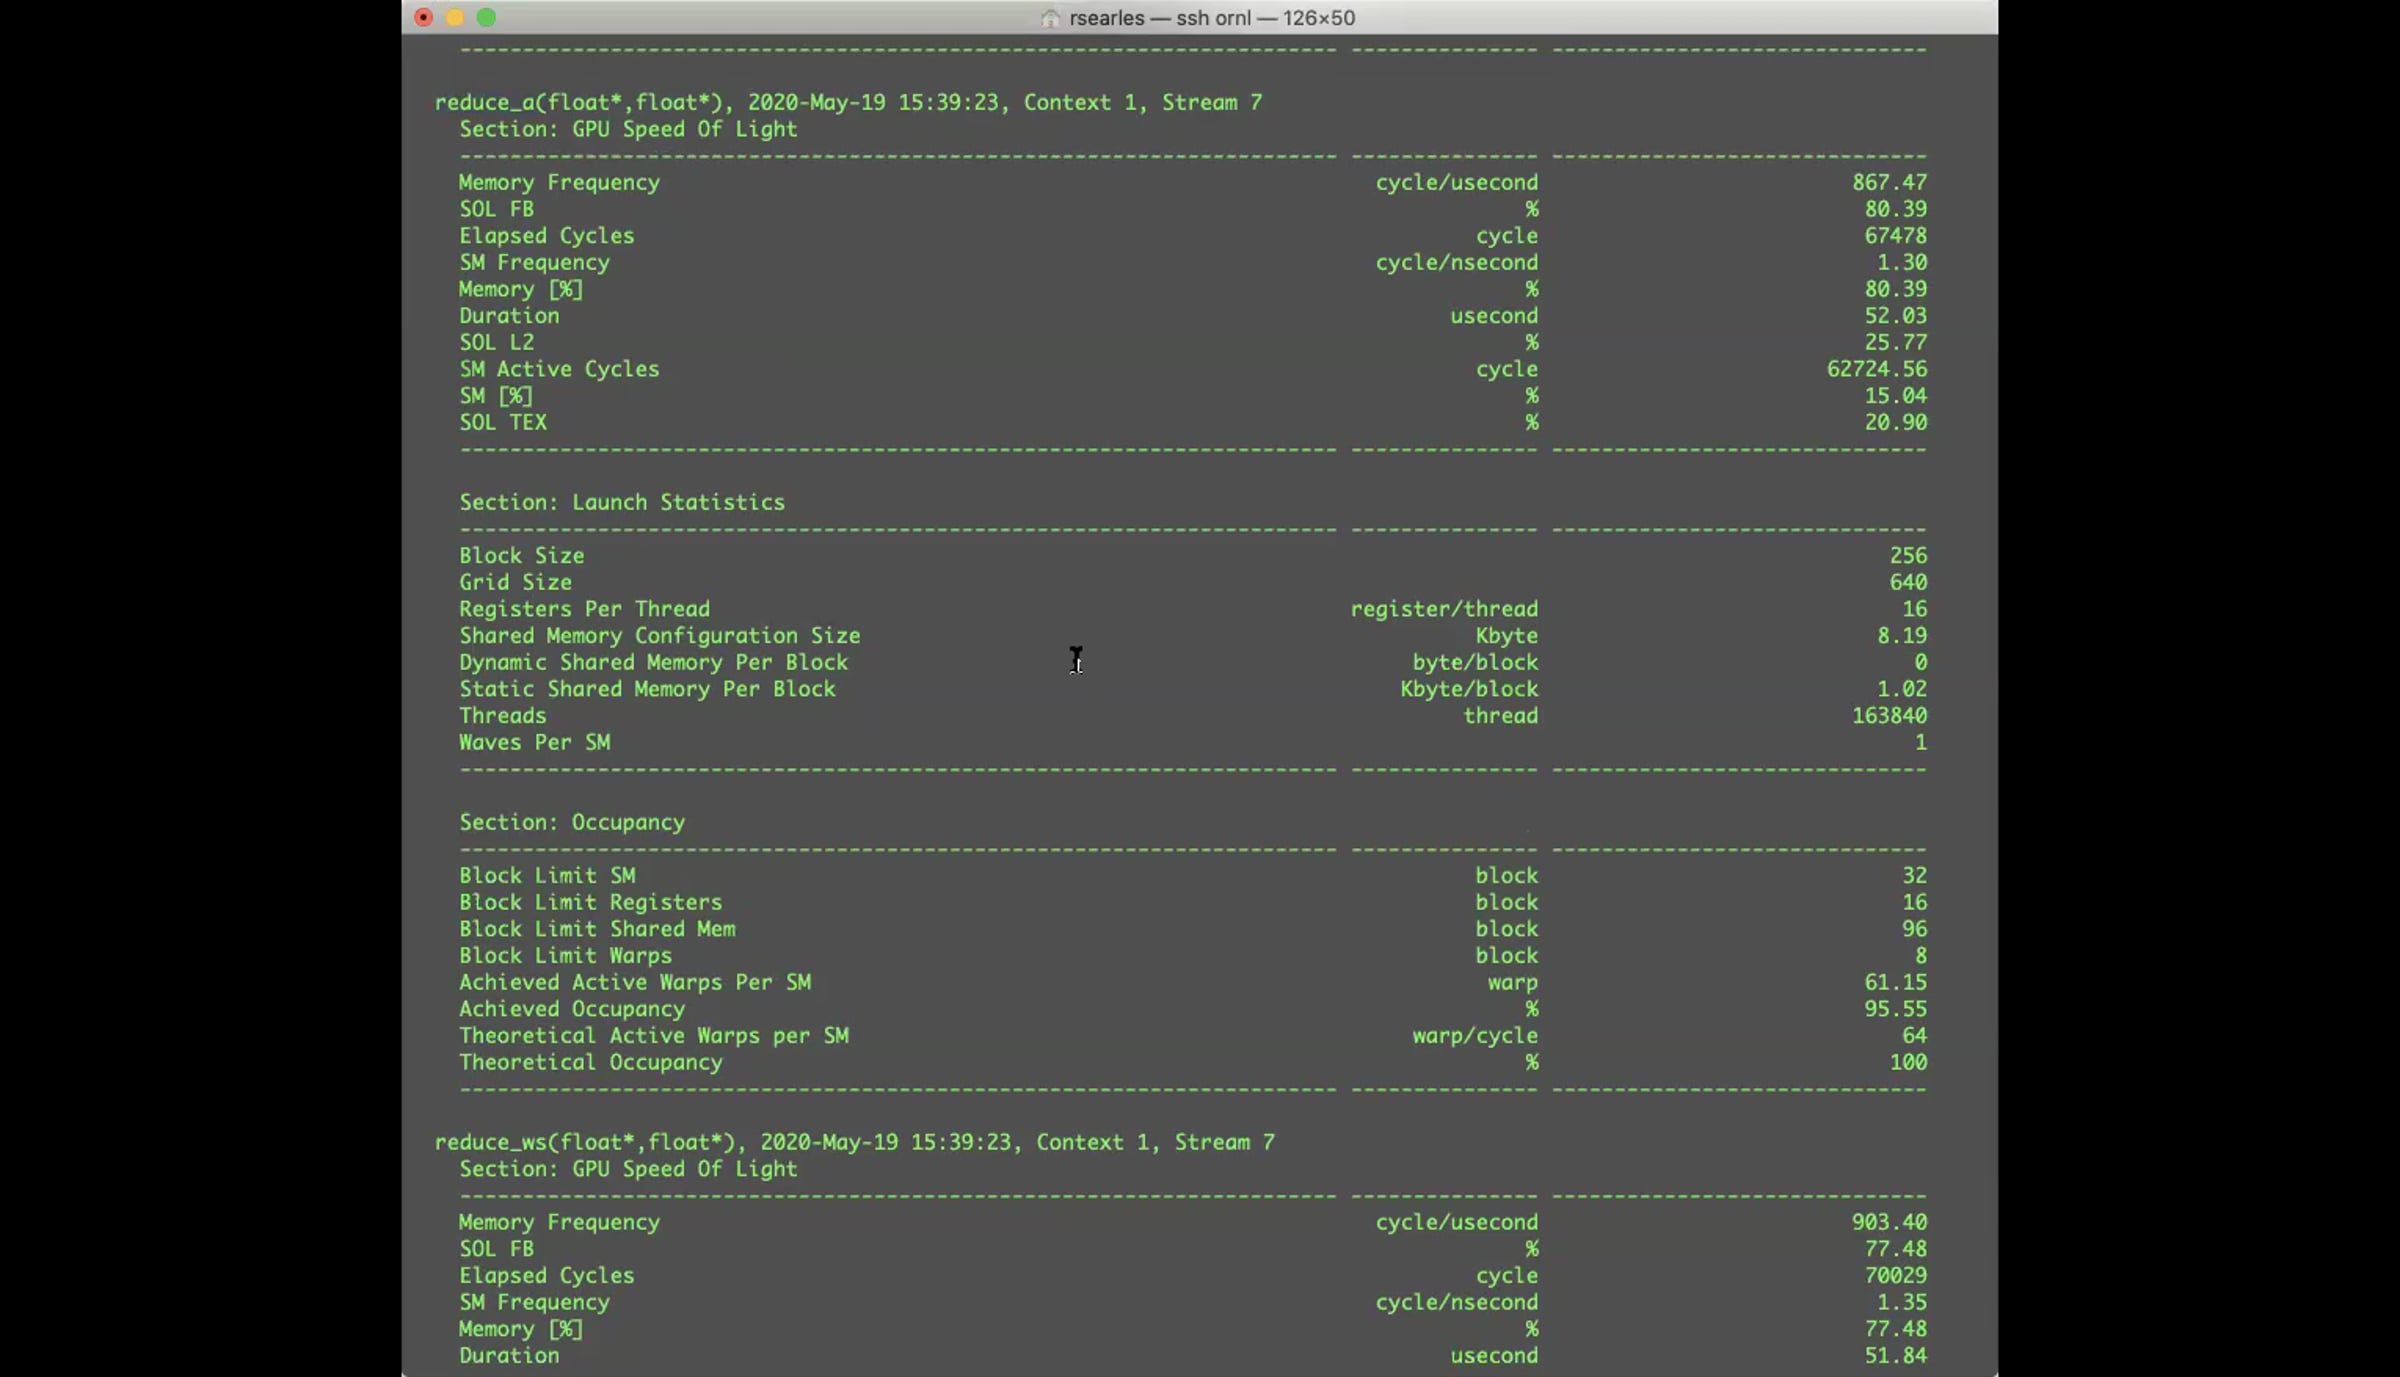Click the 'Block Limit Registers' label

(591, 903)
